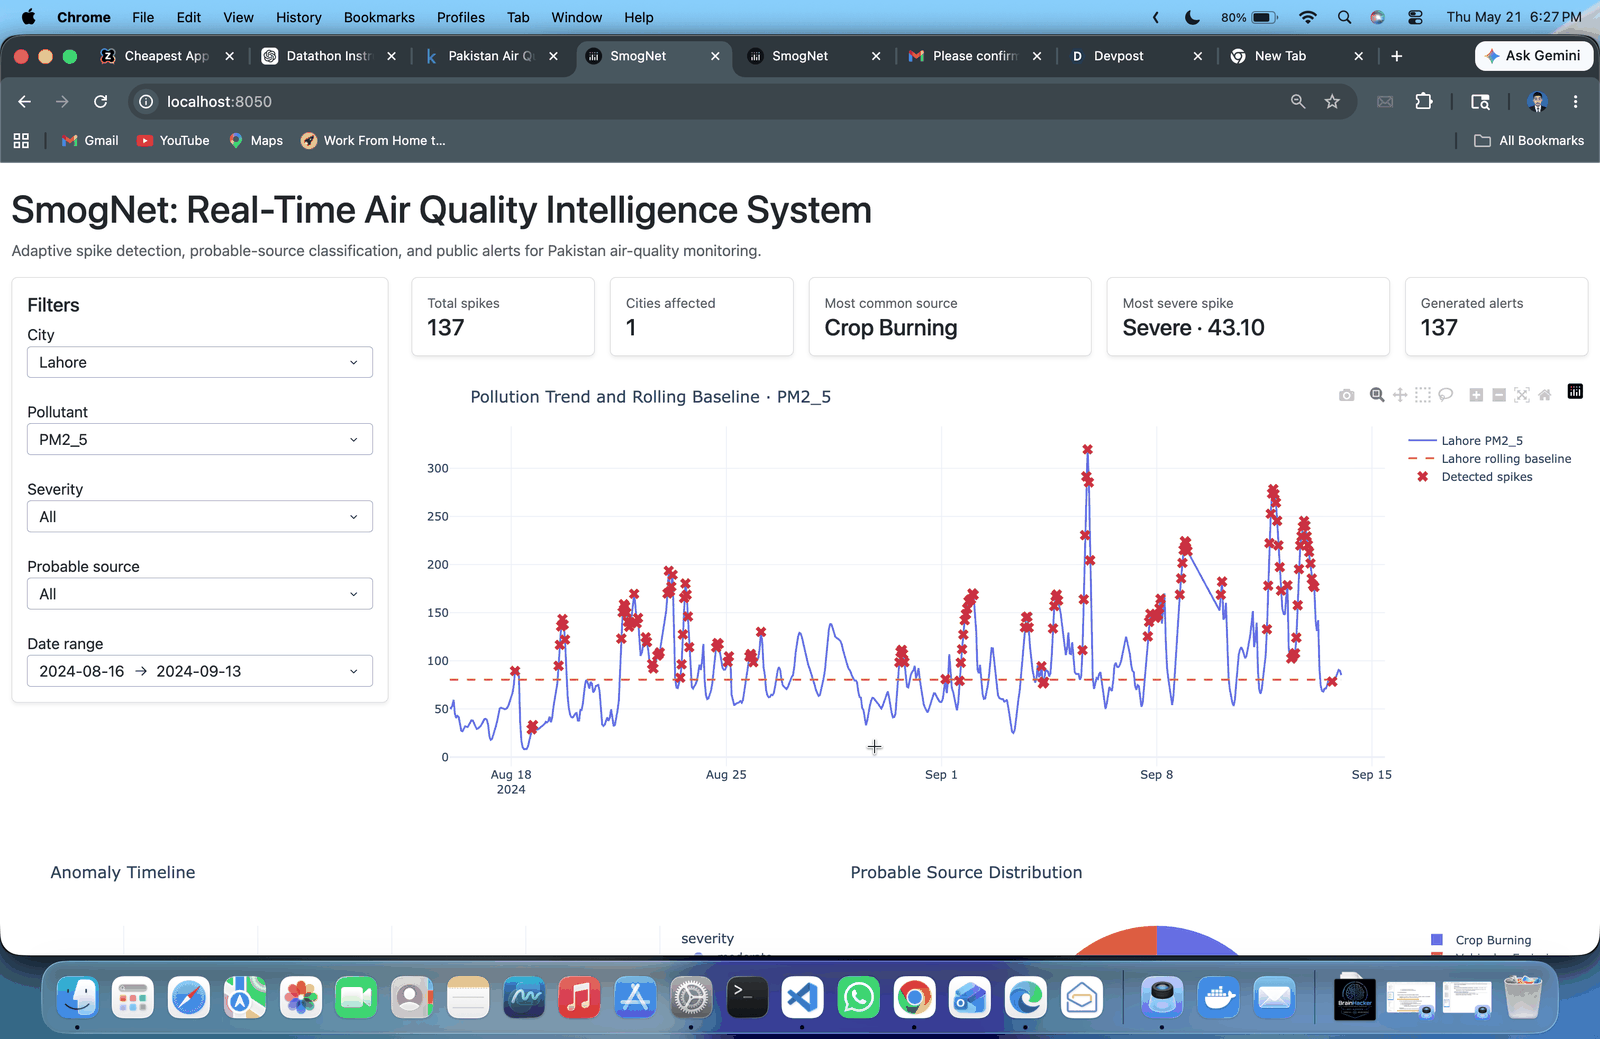
Task: Switch to Pakistan Air Q tab
Action: [490, 56]
